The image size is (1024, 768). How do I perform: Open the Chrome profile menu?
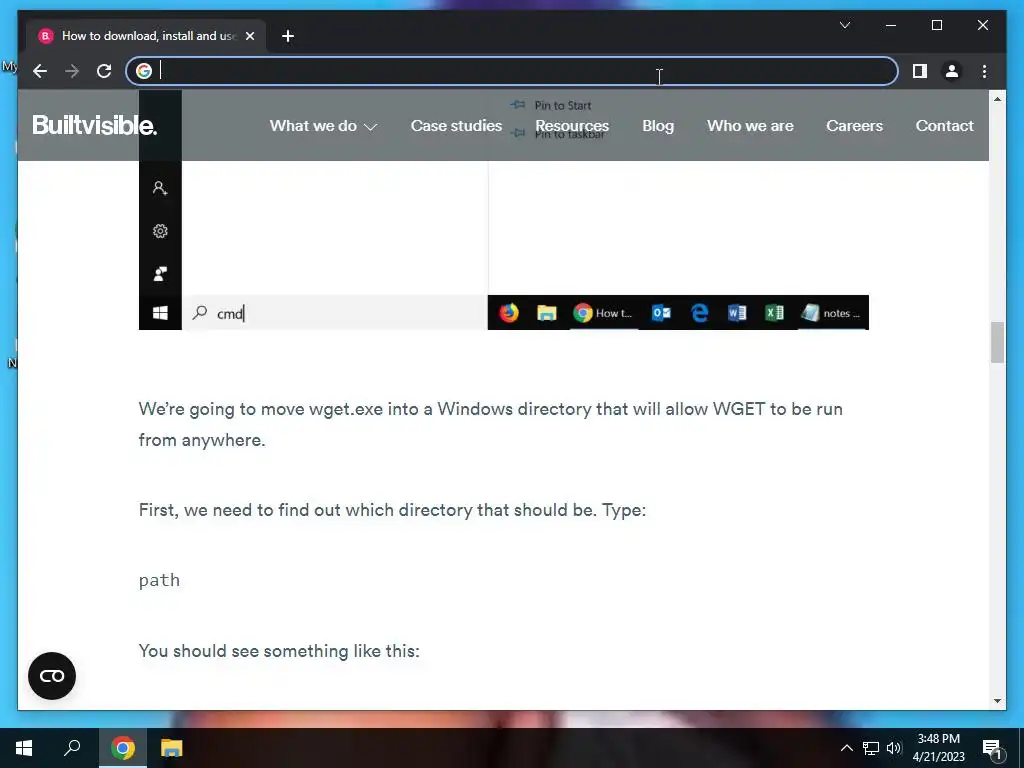[x=952, y=71]
